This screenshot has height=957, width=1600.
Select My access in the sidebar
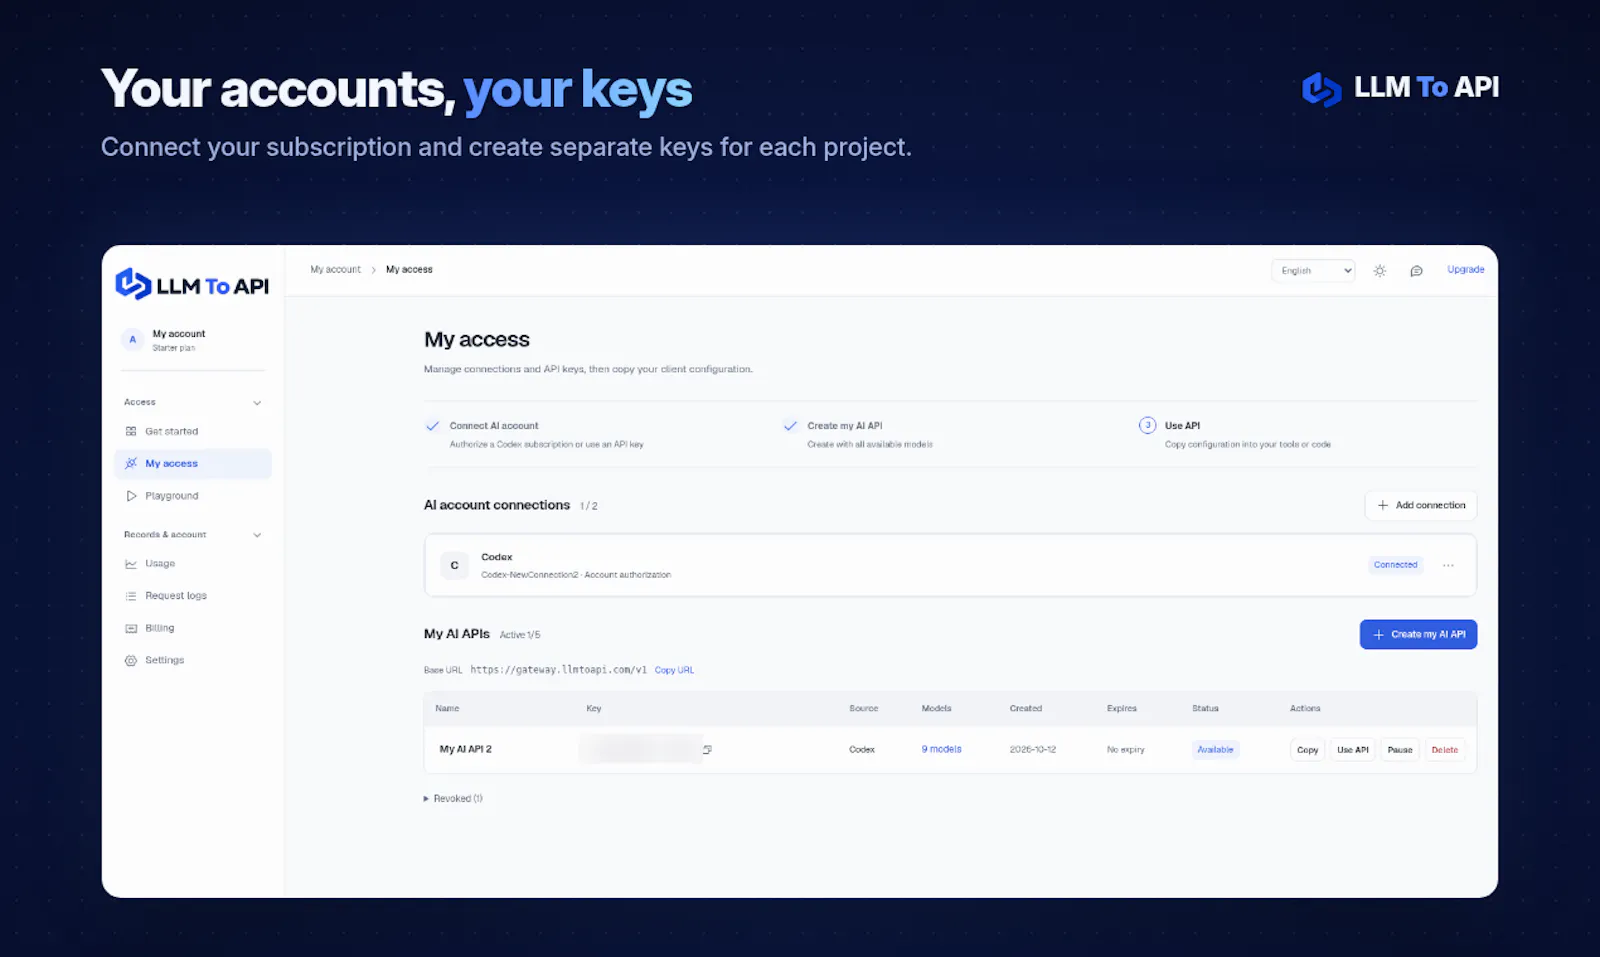[x=193, y=463]
